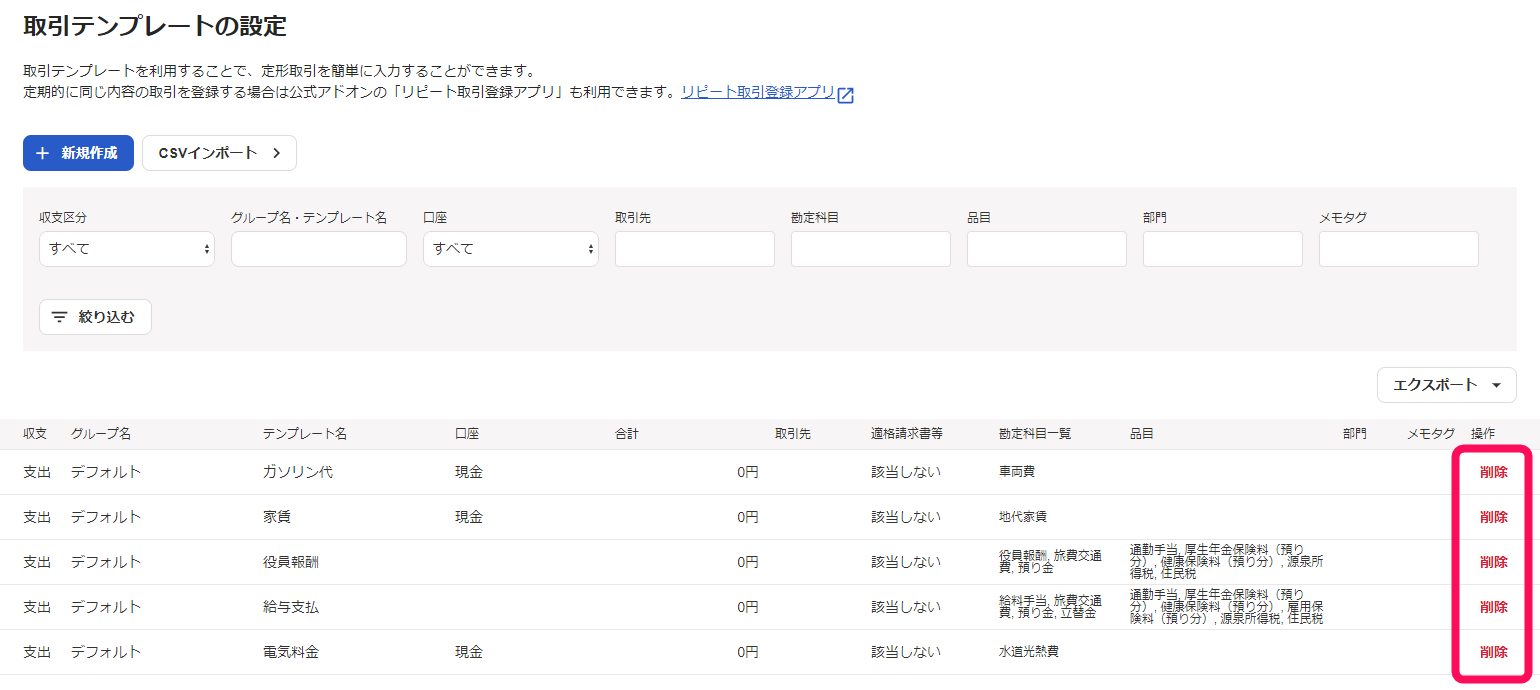The height and width of the screenshot is (690, 1540).
Task: Click 該当しない in the 役員報酬 row
Action: pos(906,562)
